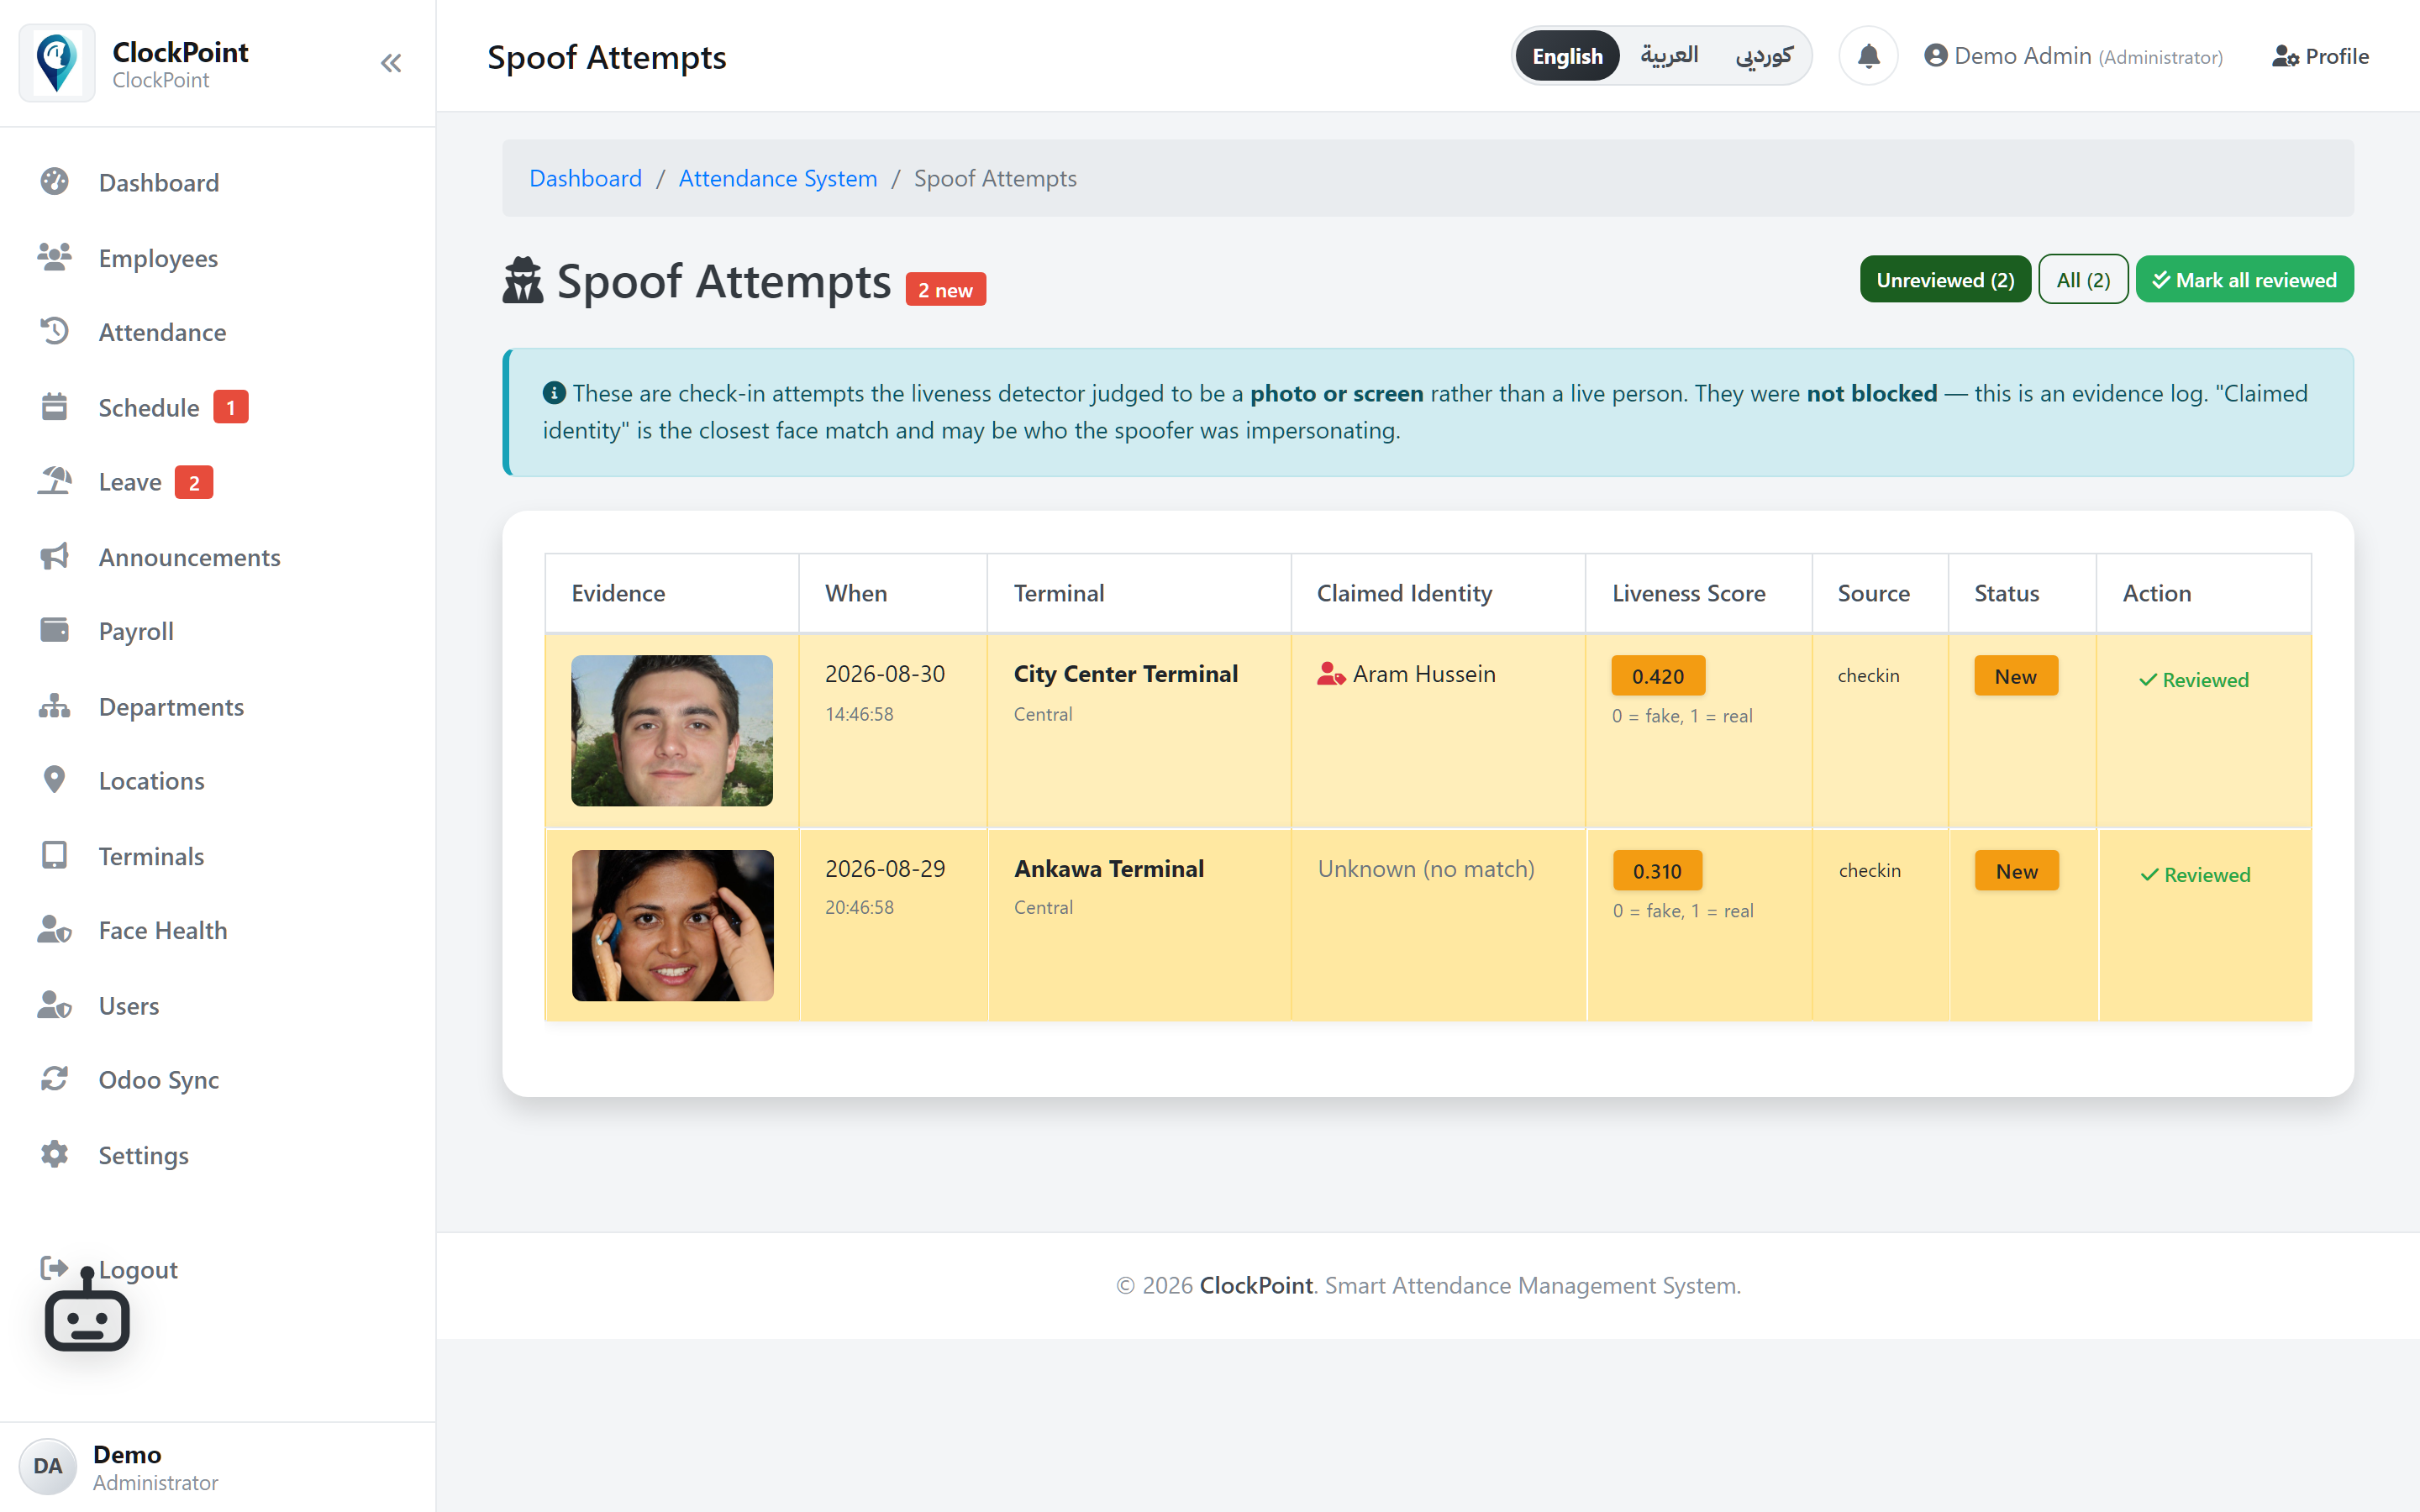Go to Dashboard breadcrumb link
Viewport: 2420px width, 1512px height.
(x=585, y=178)
